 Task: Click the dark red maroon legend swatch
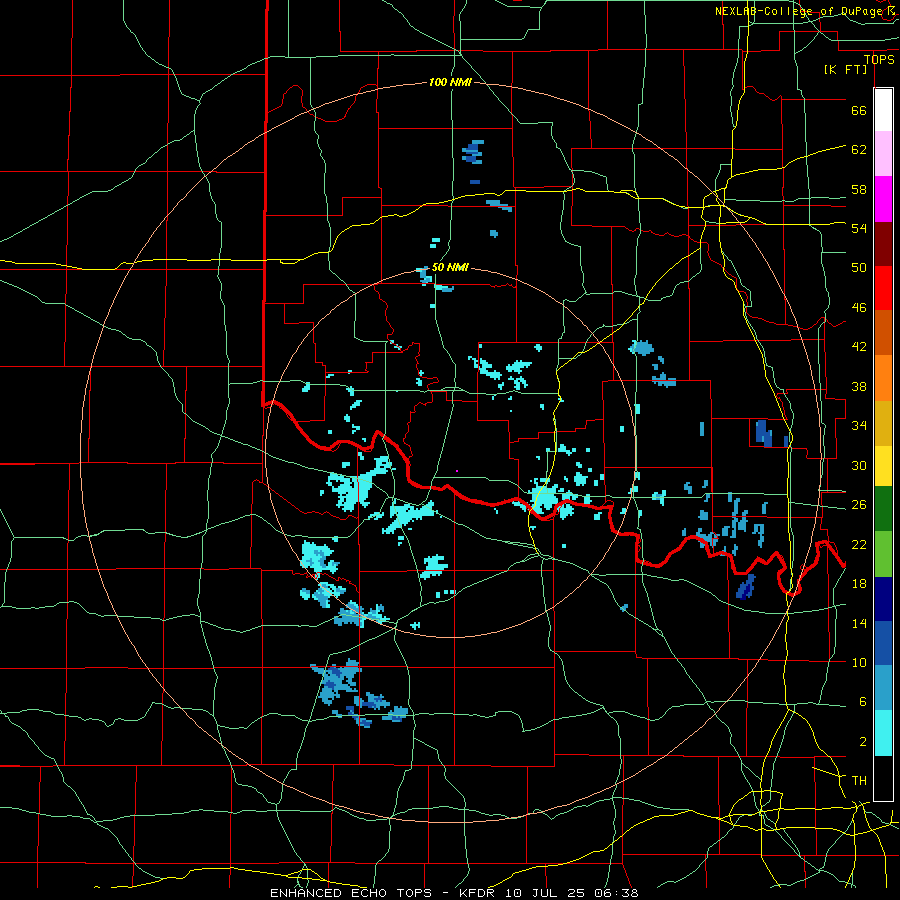883,243
